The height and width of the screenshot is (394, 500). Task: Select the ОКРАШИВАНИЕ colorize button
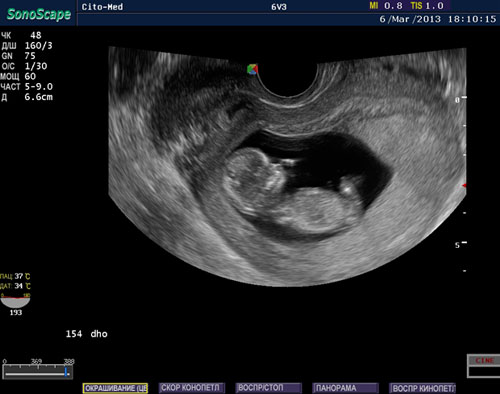coord(115,388)
